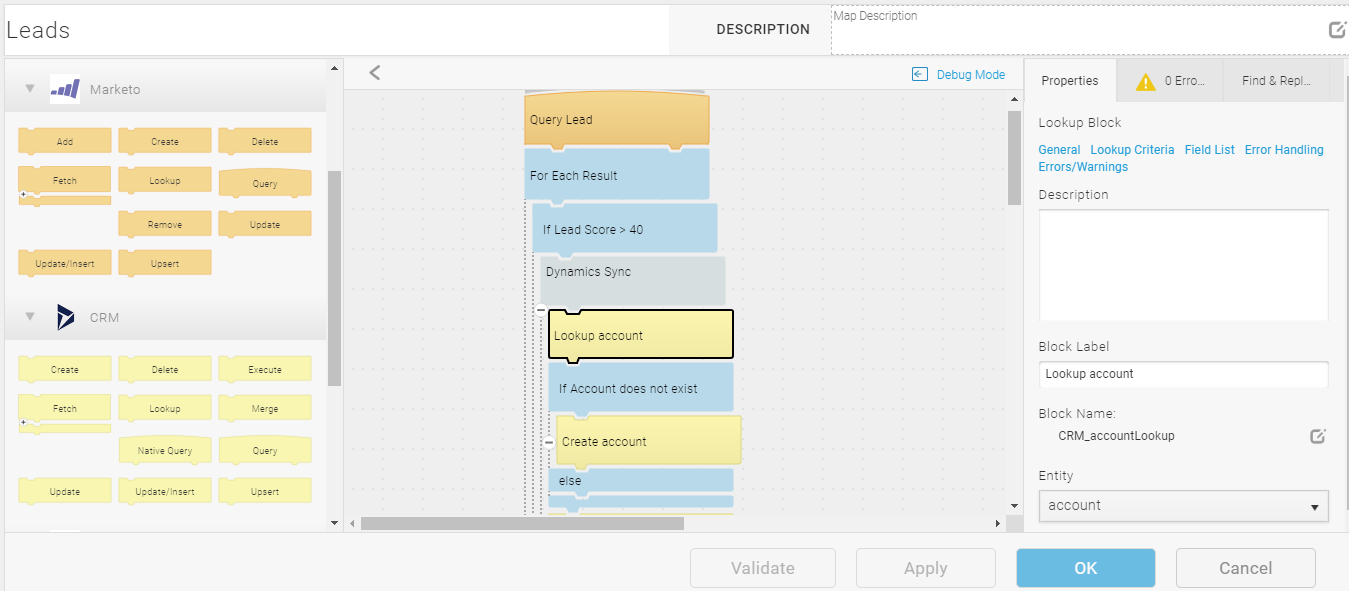
Task: Click the Map Description edit icon
Action: 1337,29
